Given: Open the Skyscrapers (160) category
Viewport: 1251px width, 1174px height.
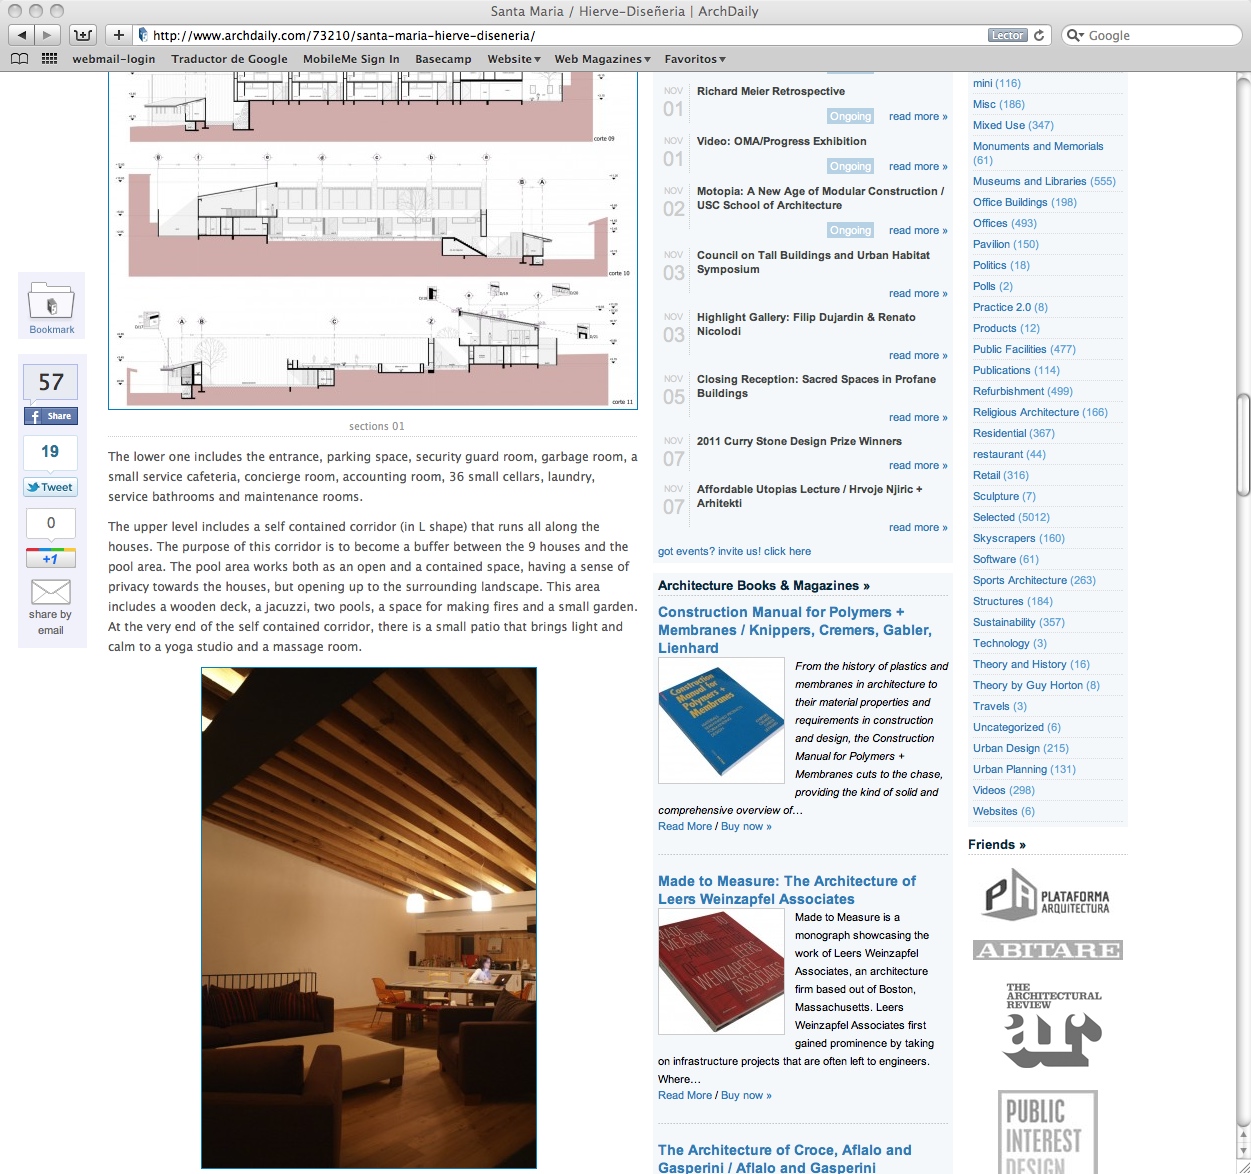Looking at the screenshot, I should pyautogui.click(x=1019, y=538).
